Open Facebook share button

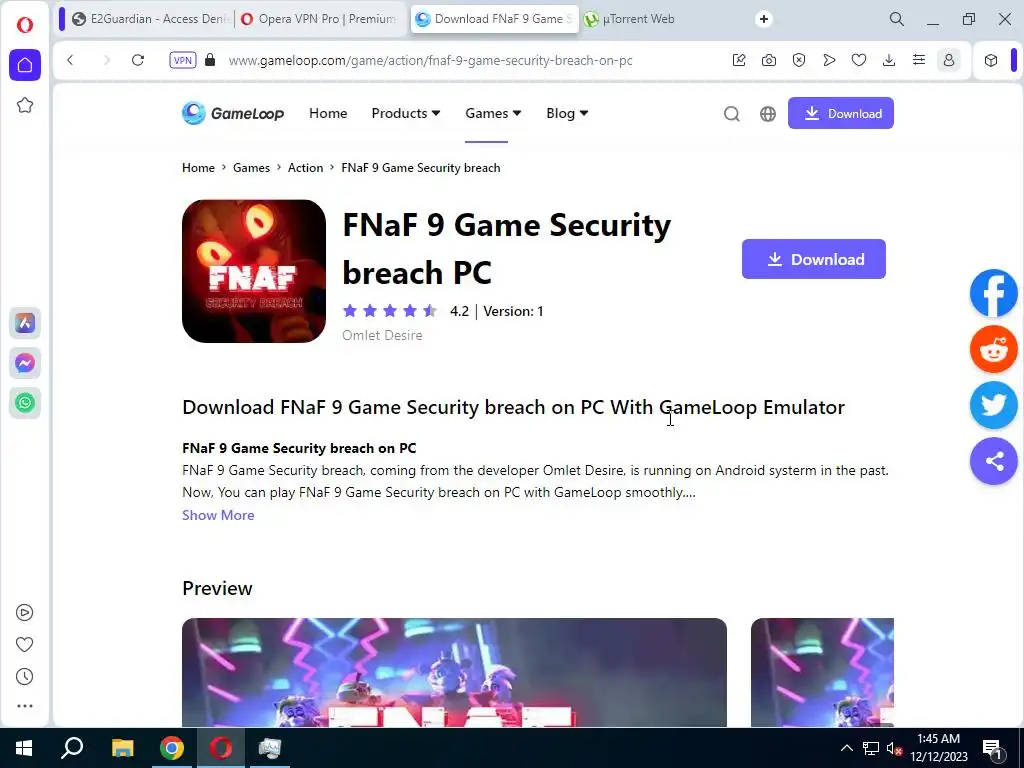[993, 293]
